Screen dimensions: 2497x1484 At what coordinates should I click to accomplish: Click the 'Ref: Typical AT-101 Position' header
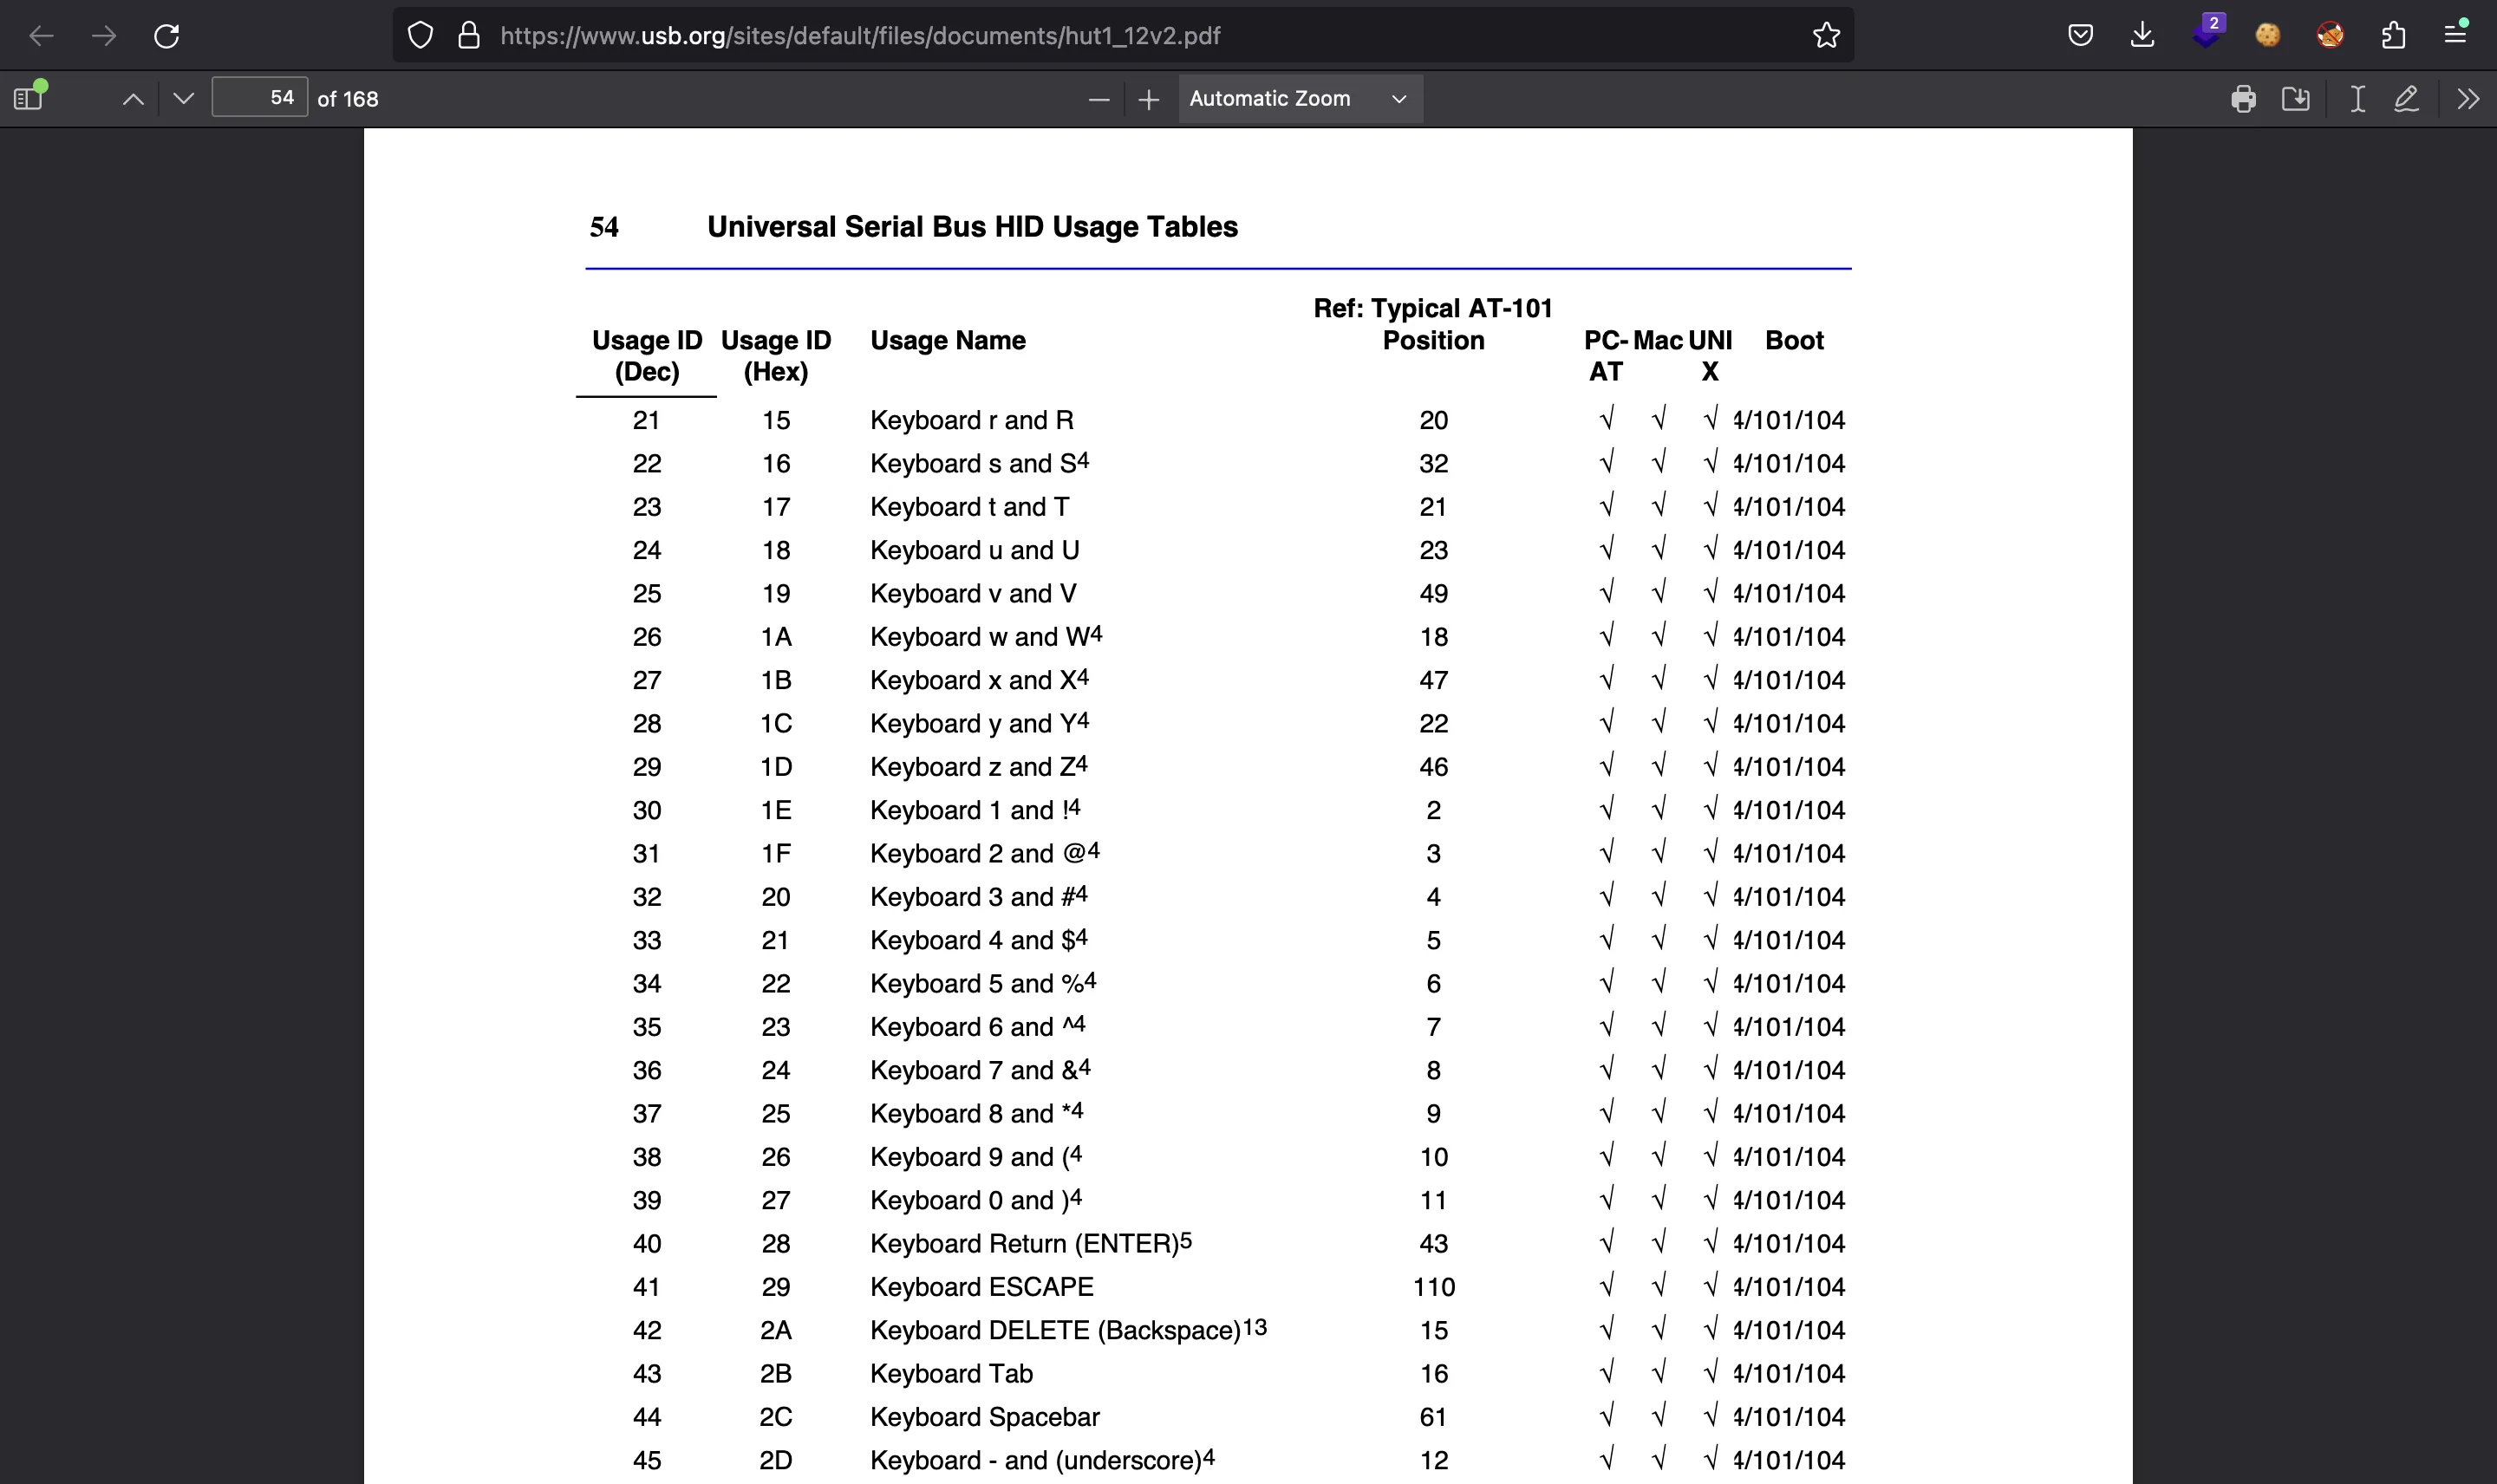point(1432,324)
